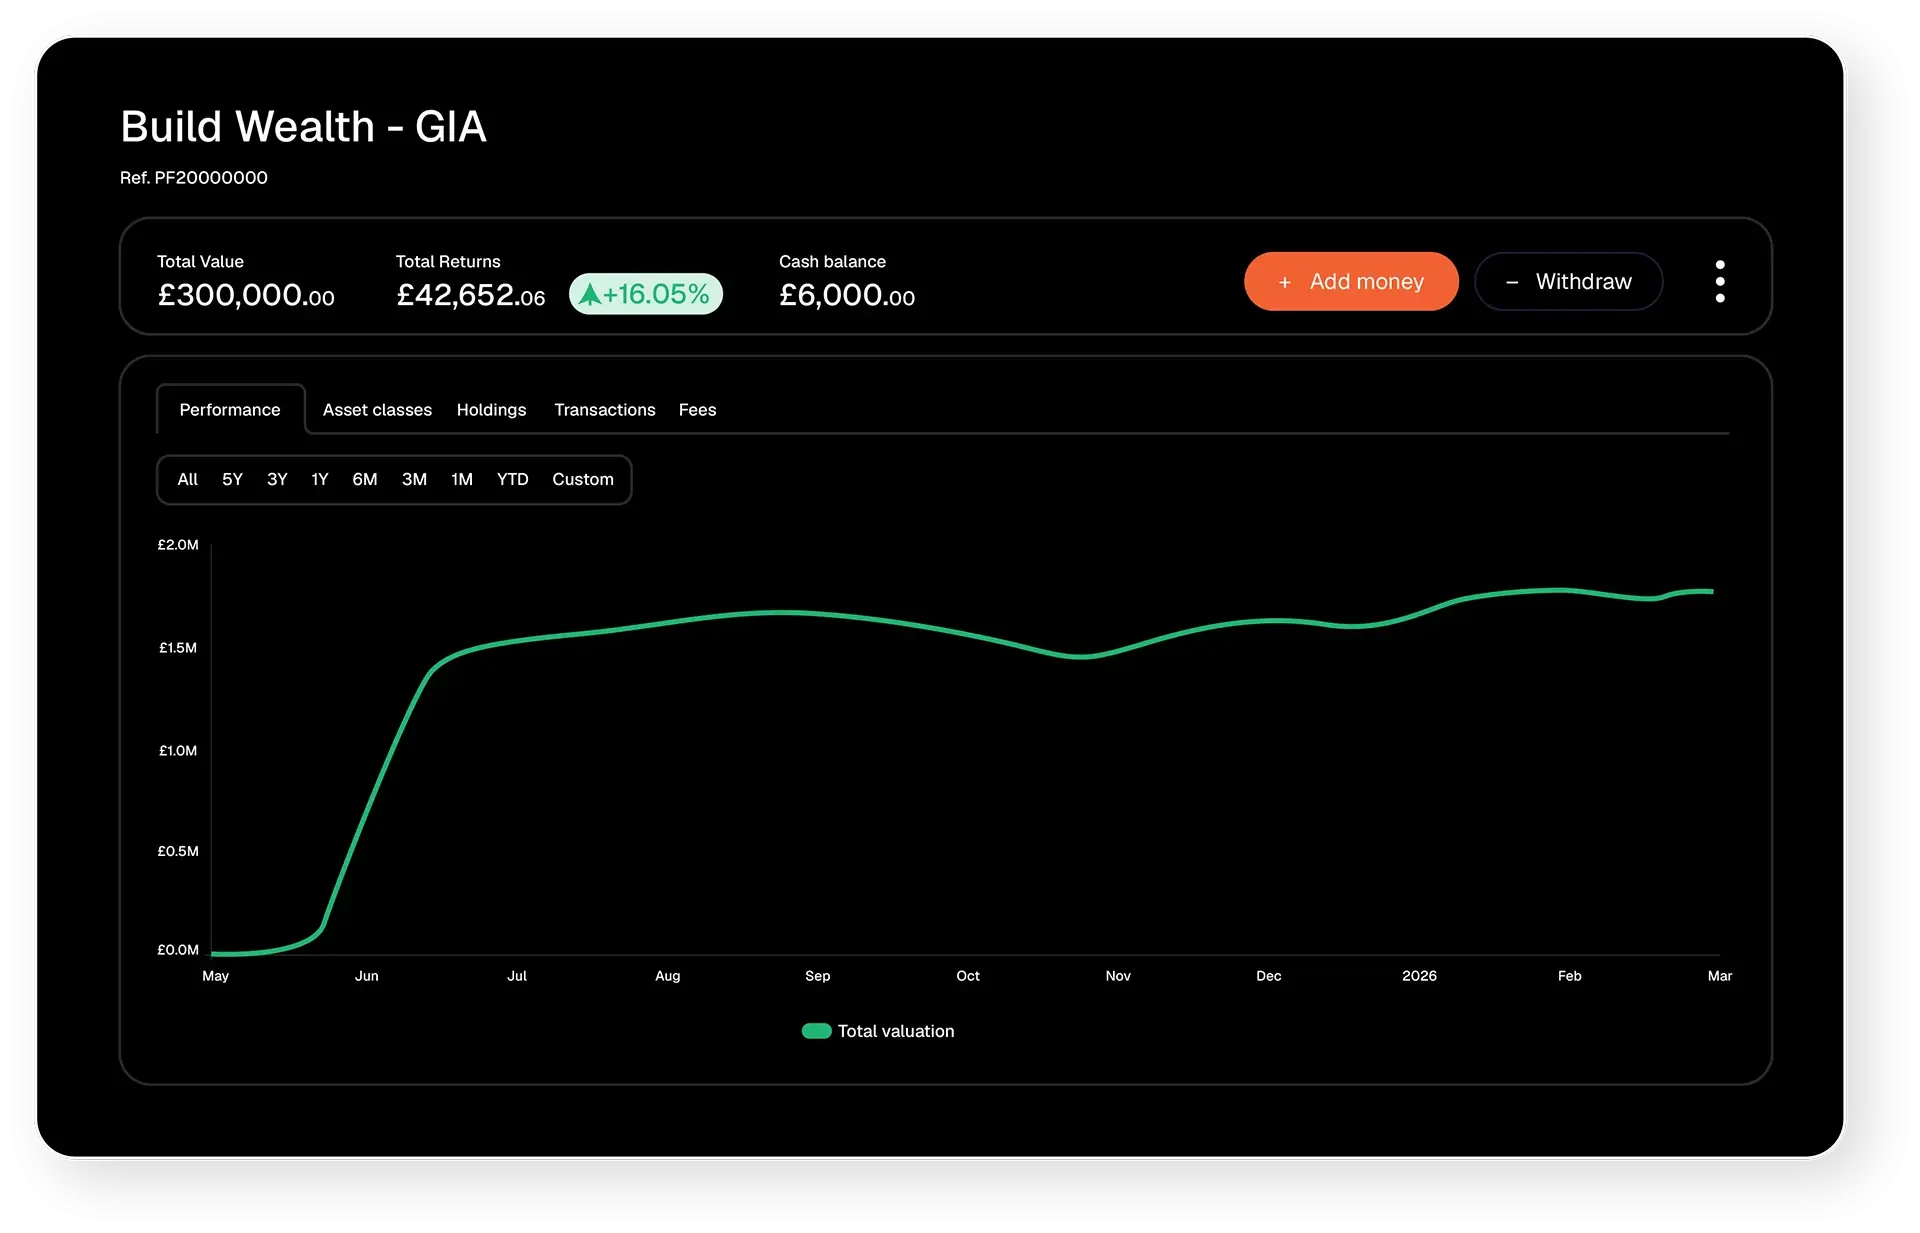Click the Dec x-axis label
The height and width of the screenshot is (1233, 1920).
point(1268,975)
